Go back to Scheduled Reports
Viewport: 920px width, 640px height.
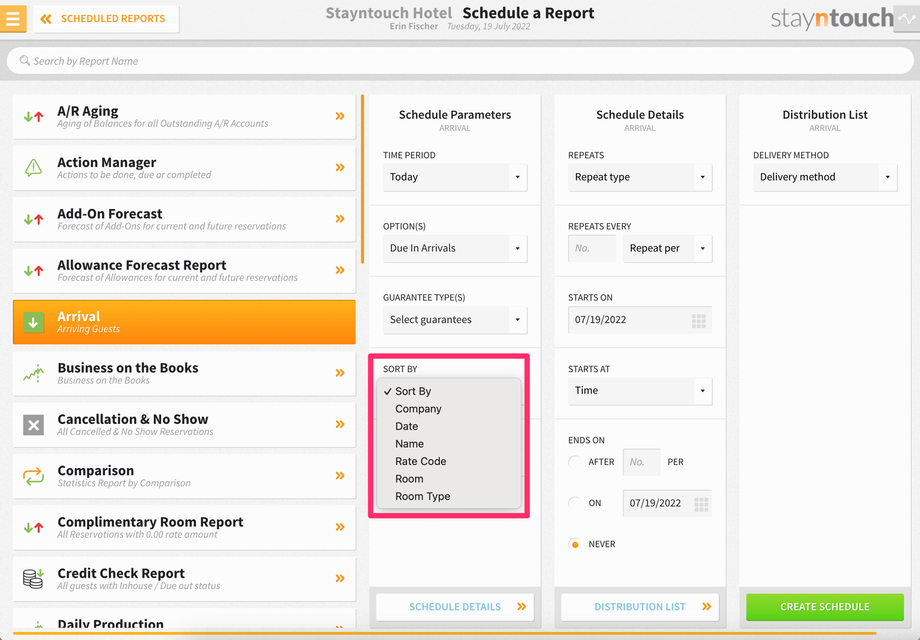pos(106,19)
